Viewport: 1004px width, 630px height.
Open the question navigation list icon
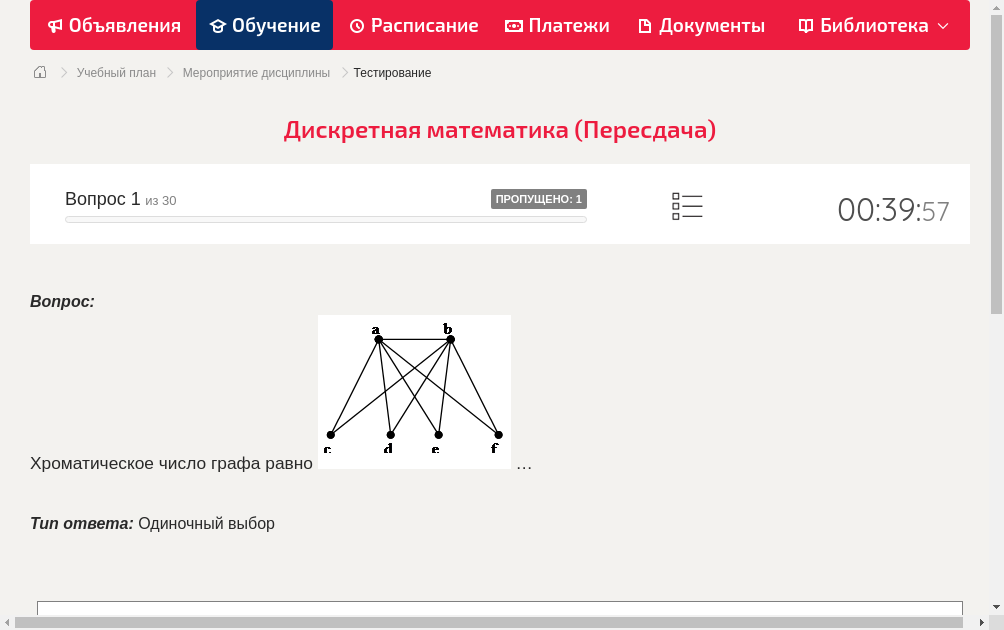[x=687, y=206]
